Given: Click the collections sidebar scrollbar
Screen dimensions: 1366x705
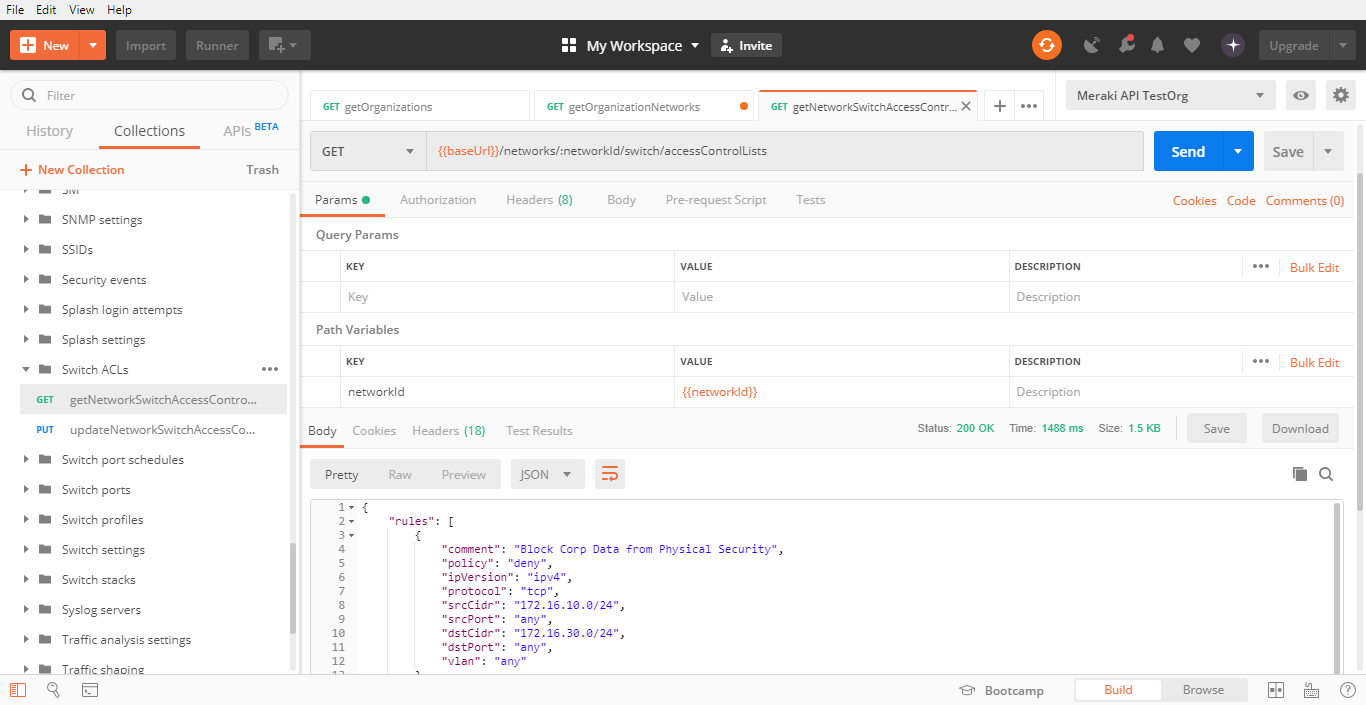Looking at the screenshot, I should tap(292, 588).
